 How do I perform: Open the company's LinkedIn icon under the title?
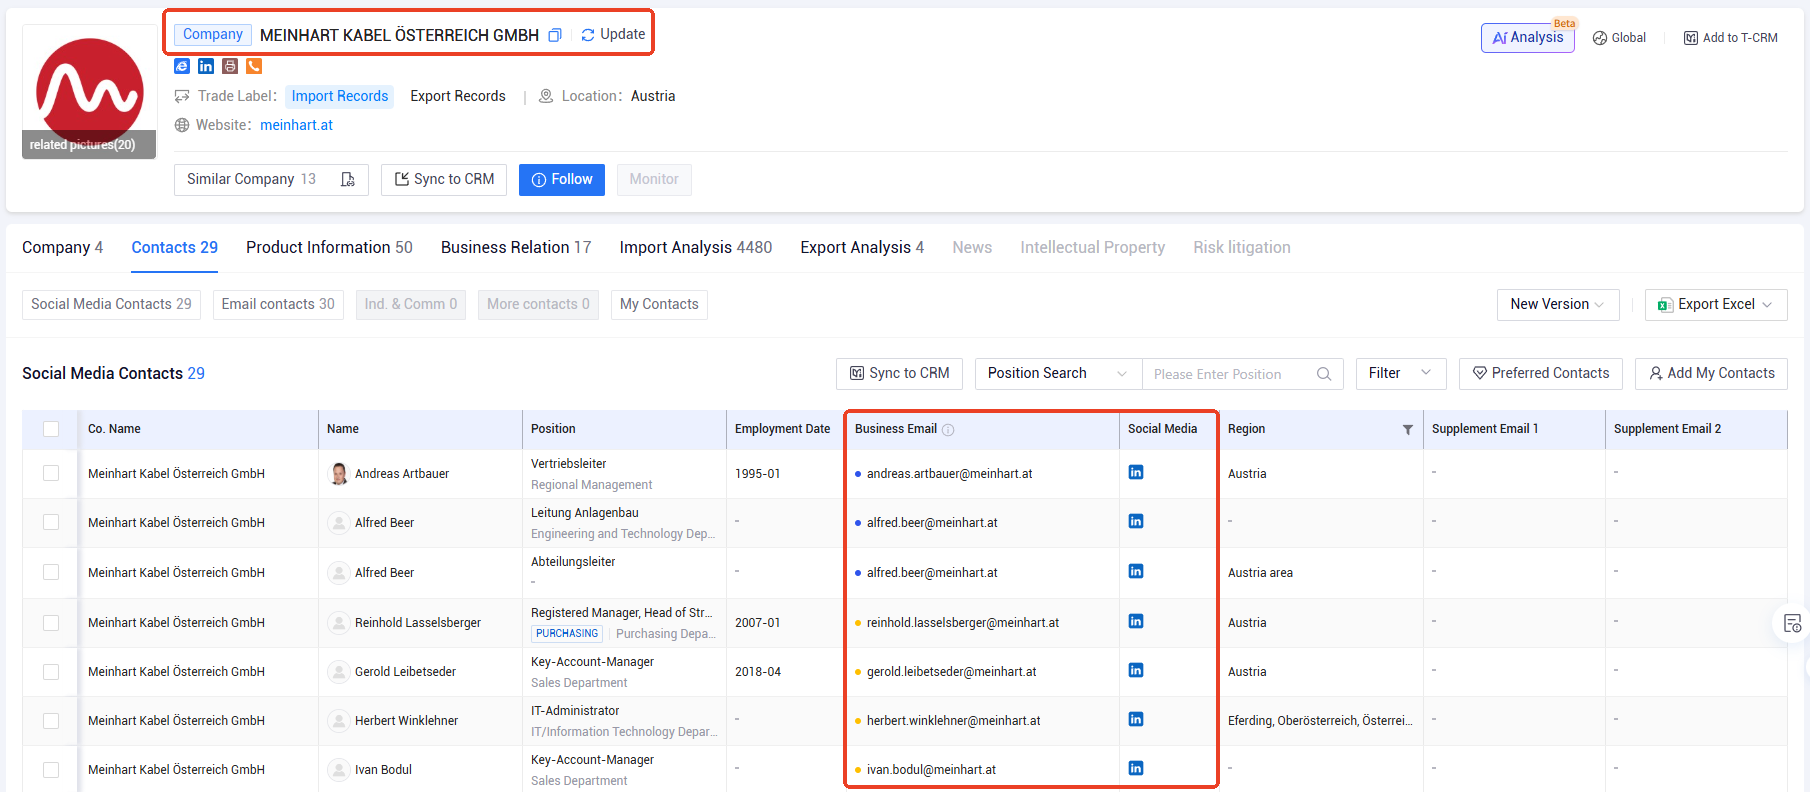[x=206, y=66]
